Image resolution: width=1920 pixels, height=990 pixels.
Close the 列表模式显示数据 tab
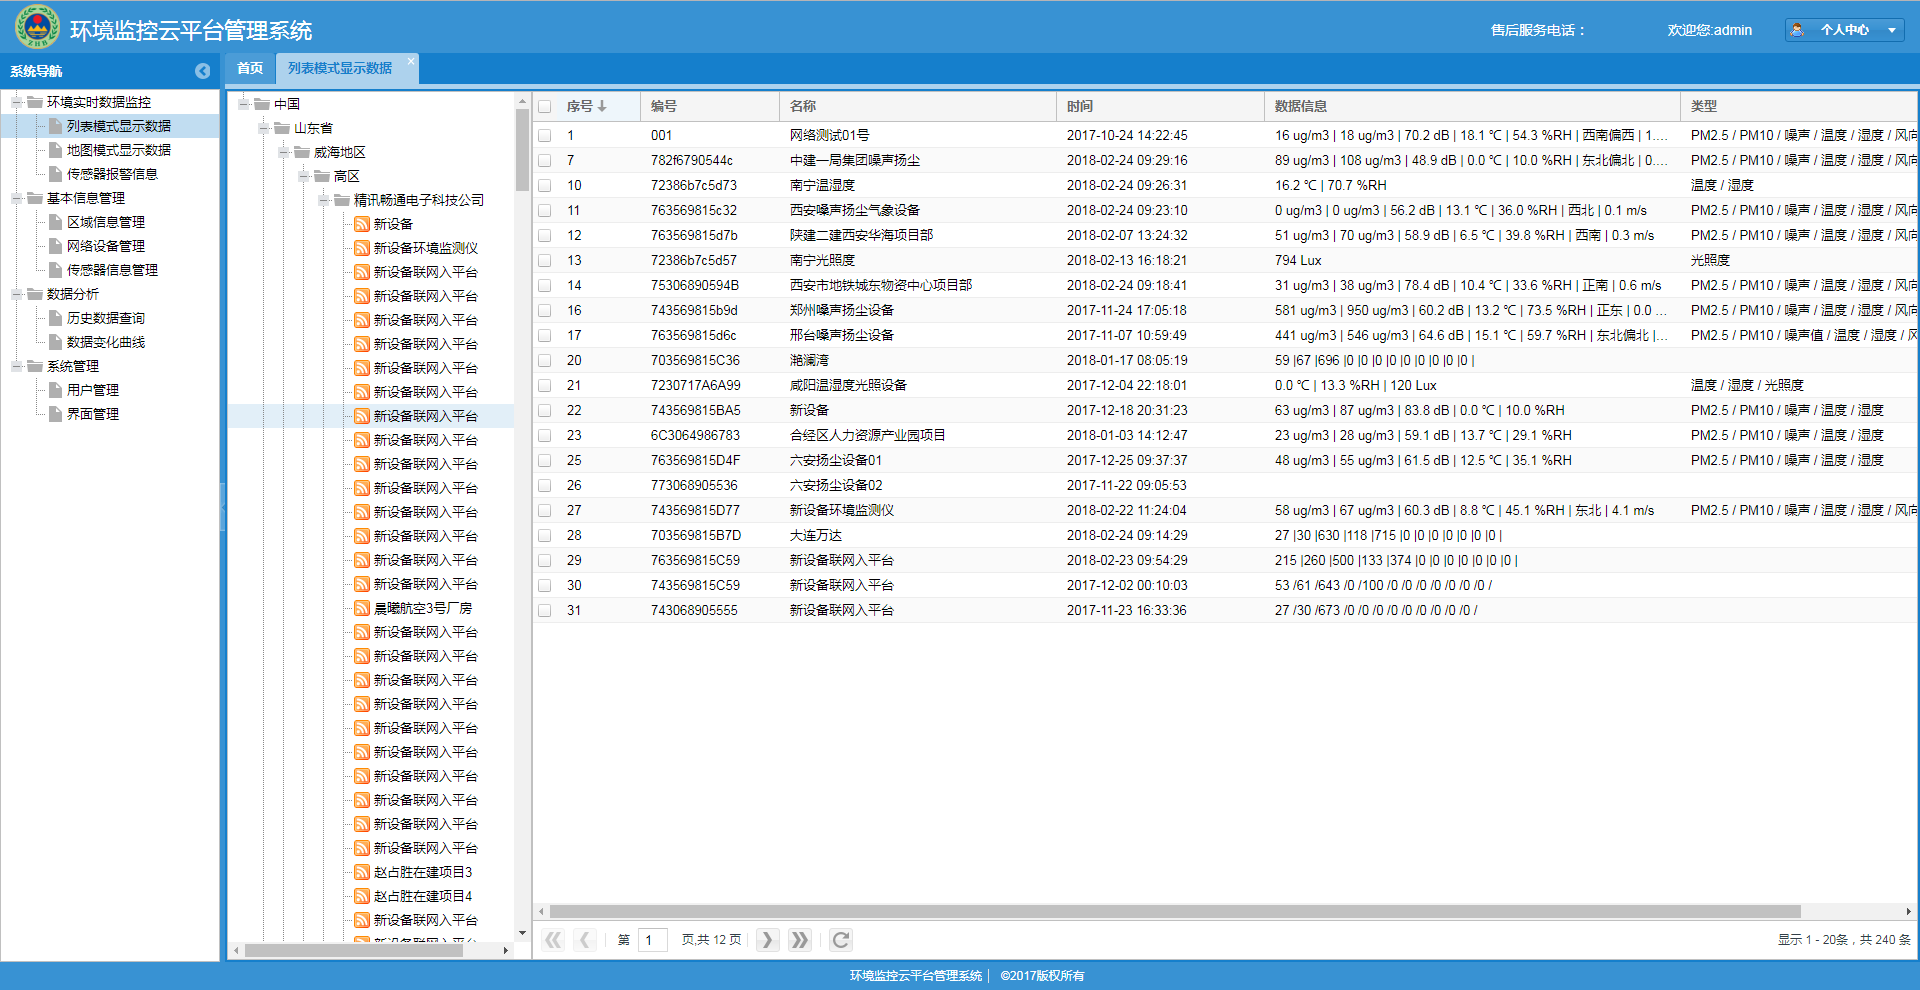tap(410, 61)
